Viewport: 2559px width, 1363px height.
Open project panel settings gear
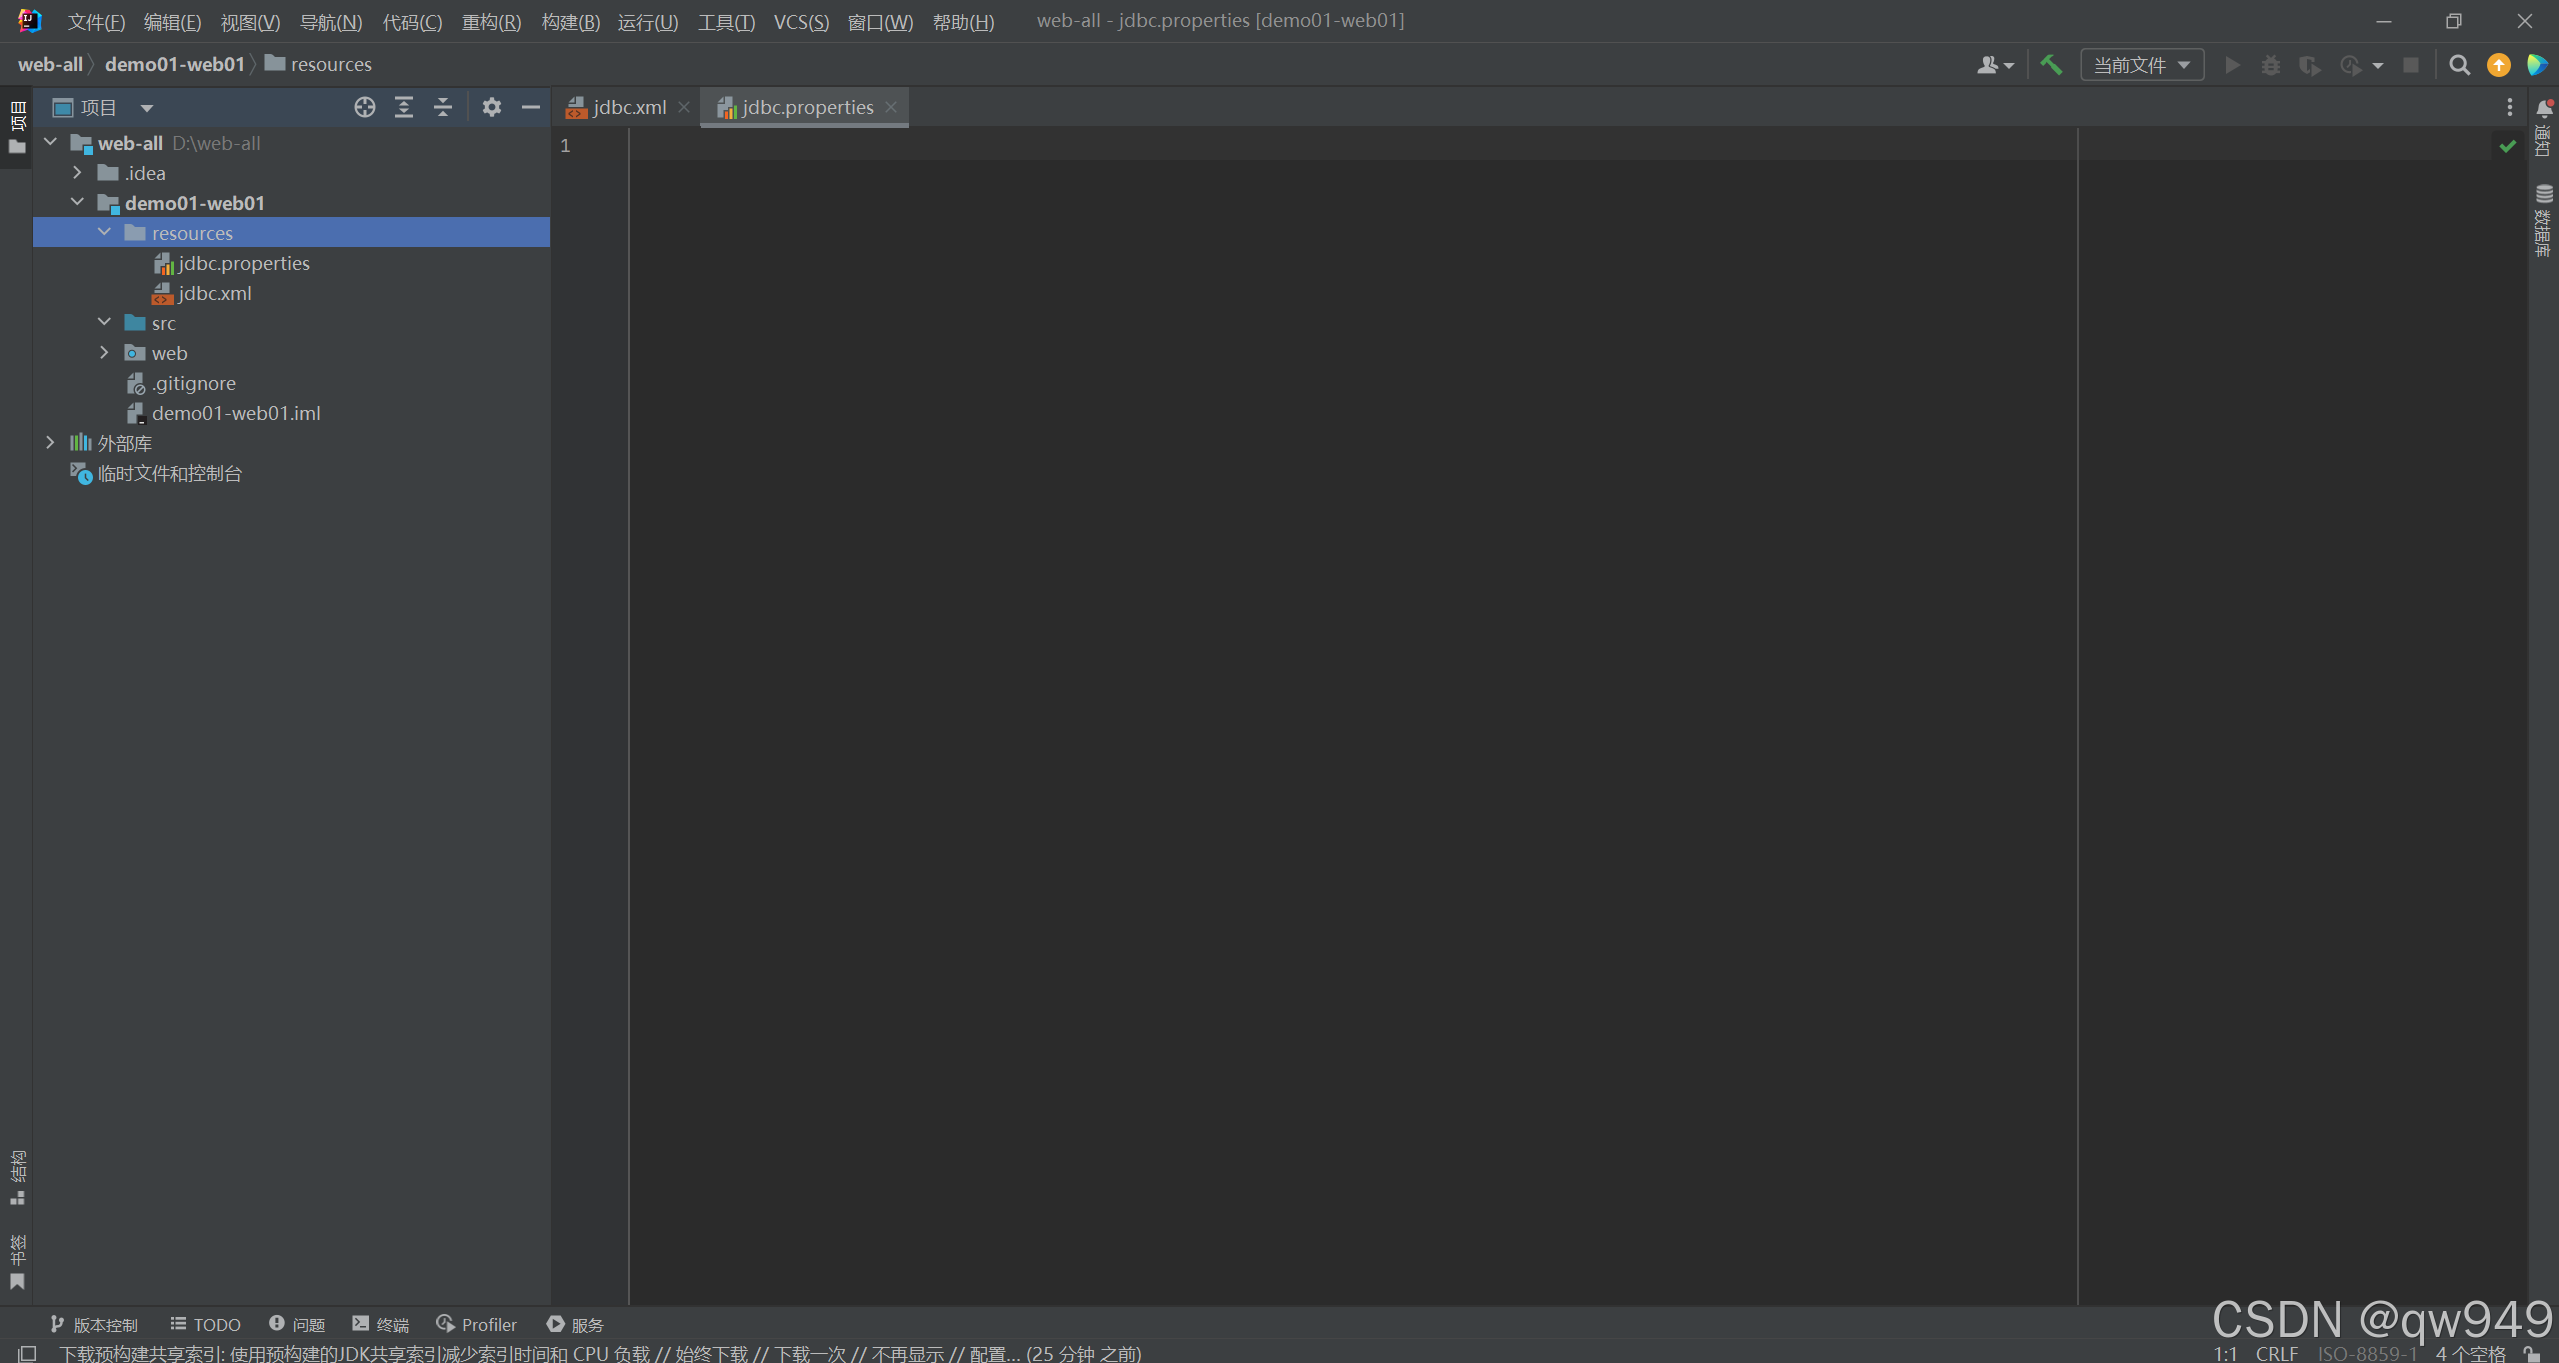point(491,107)
